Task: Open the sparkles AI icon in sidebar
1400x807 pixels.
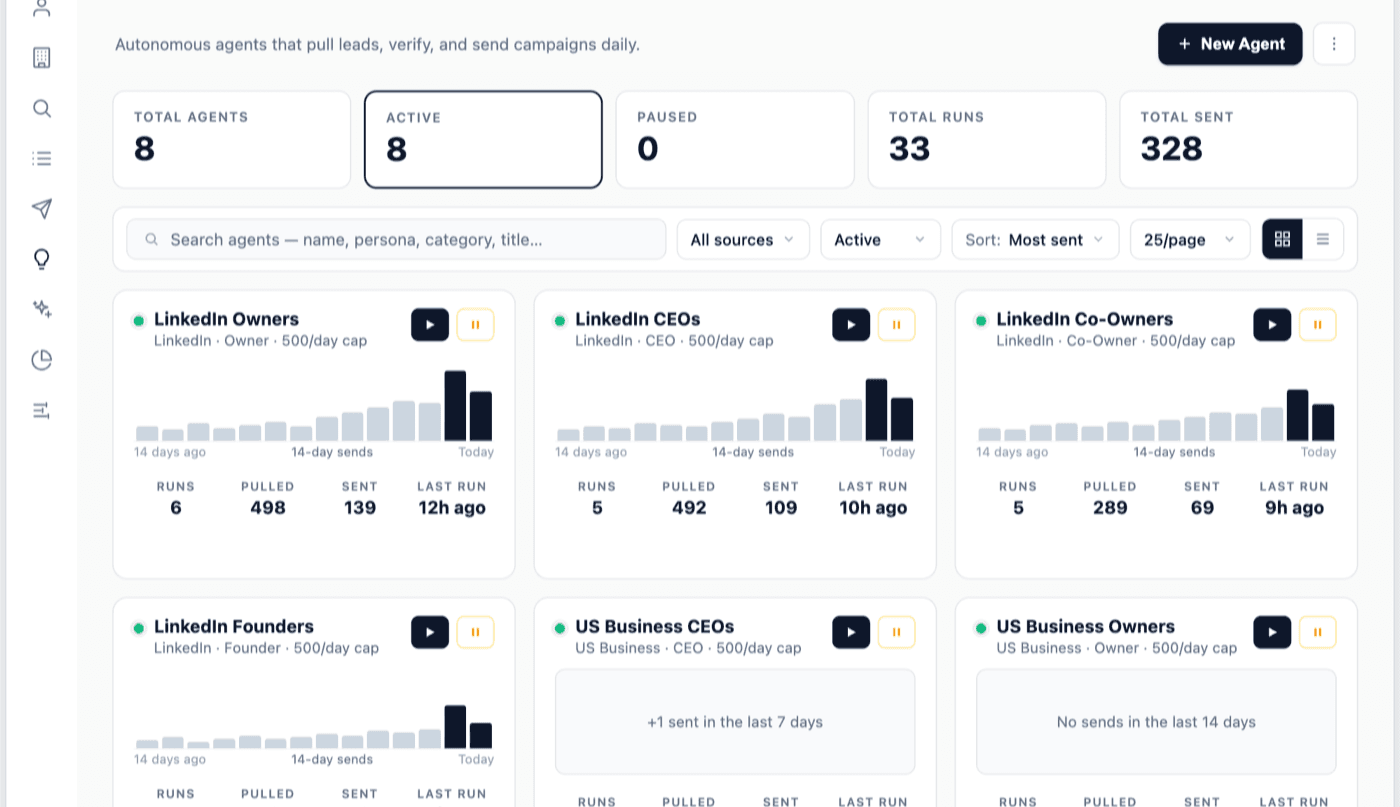Action: click(41, 309)
